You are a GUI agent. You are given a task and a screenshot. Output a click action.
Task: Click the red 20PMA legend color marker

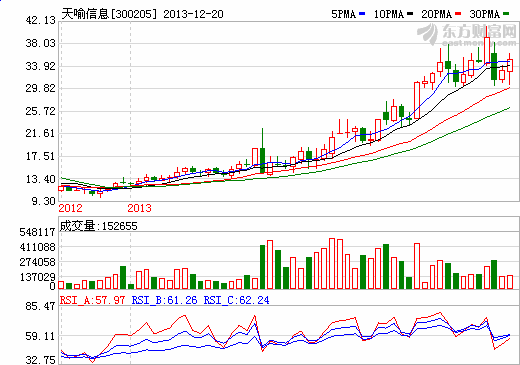[x=458, y=14]
